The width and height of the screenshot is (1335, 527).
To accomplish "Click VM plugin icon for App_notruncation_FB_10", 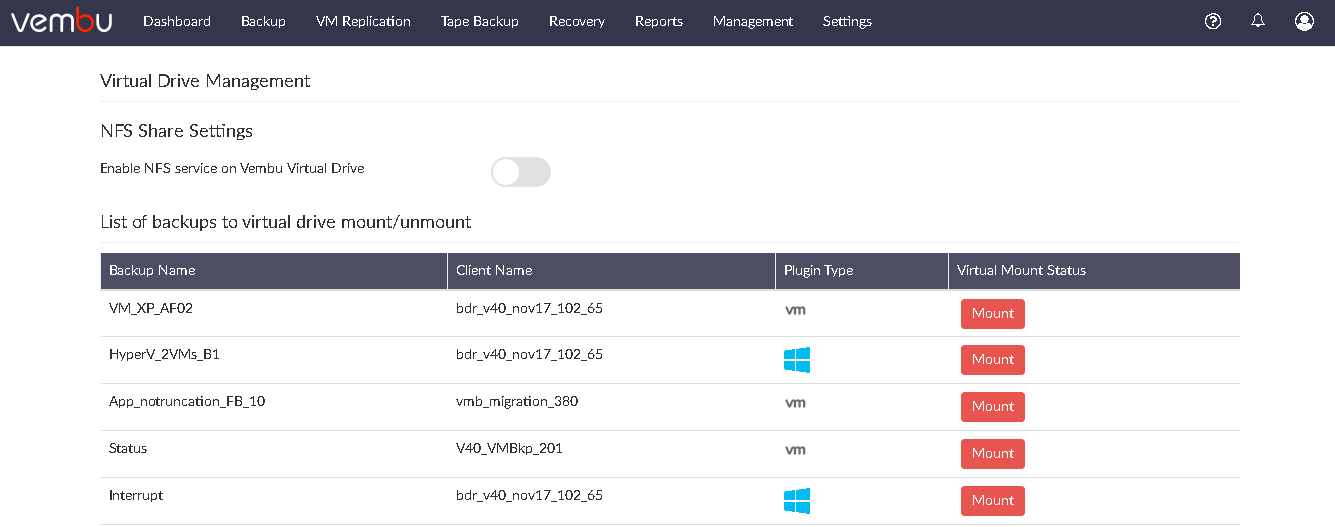I will point(795,403).
